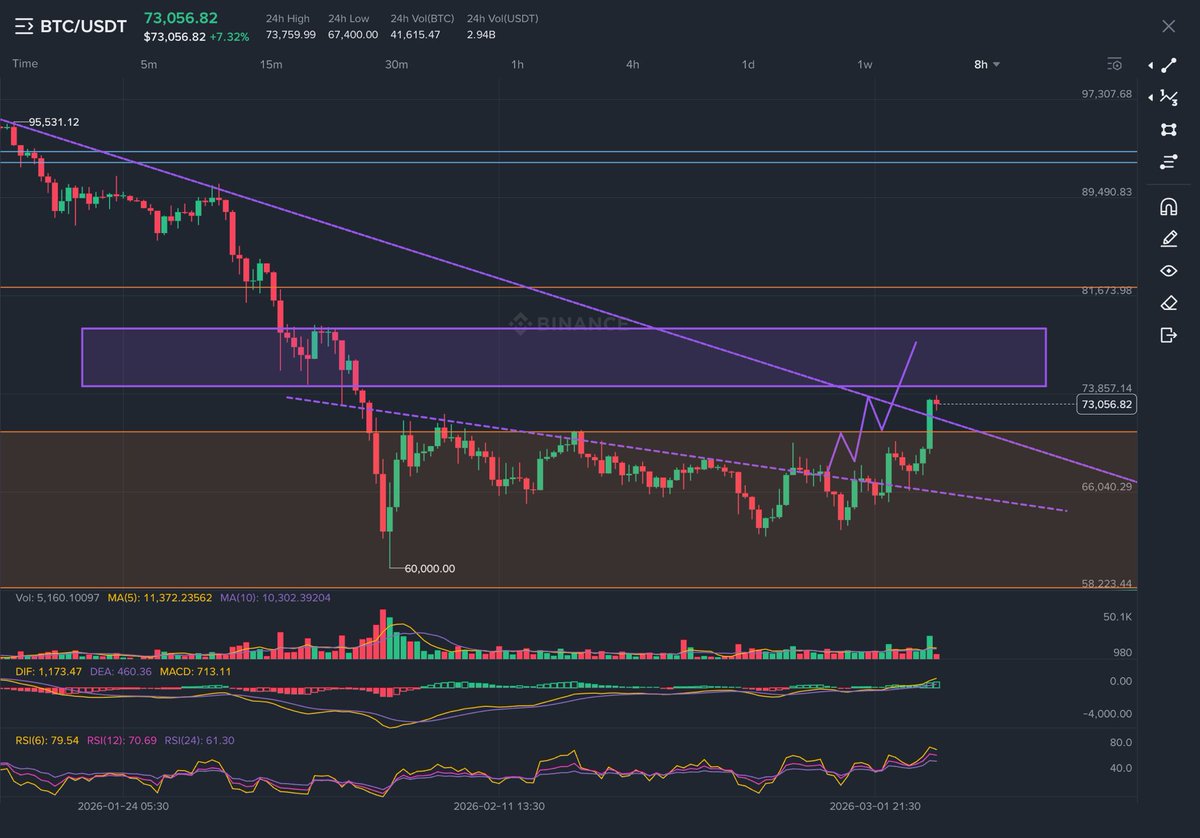Select the rectangle shape tool
Screen dimensions: 1200x838
[x=1168, y=129]
